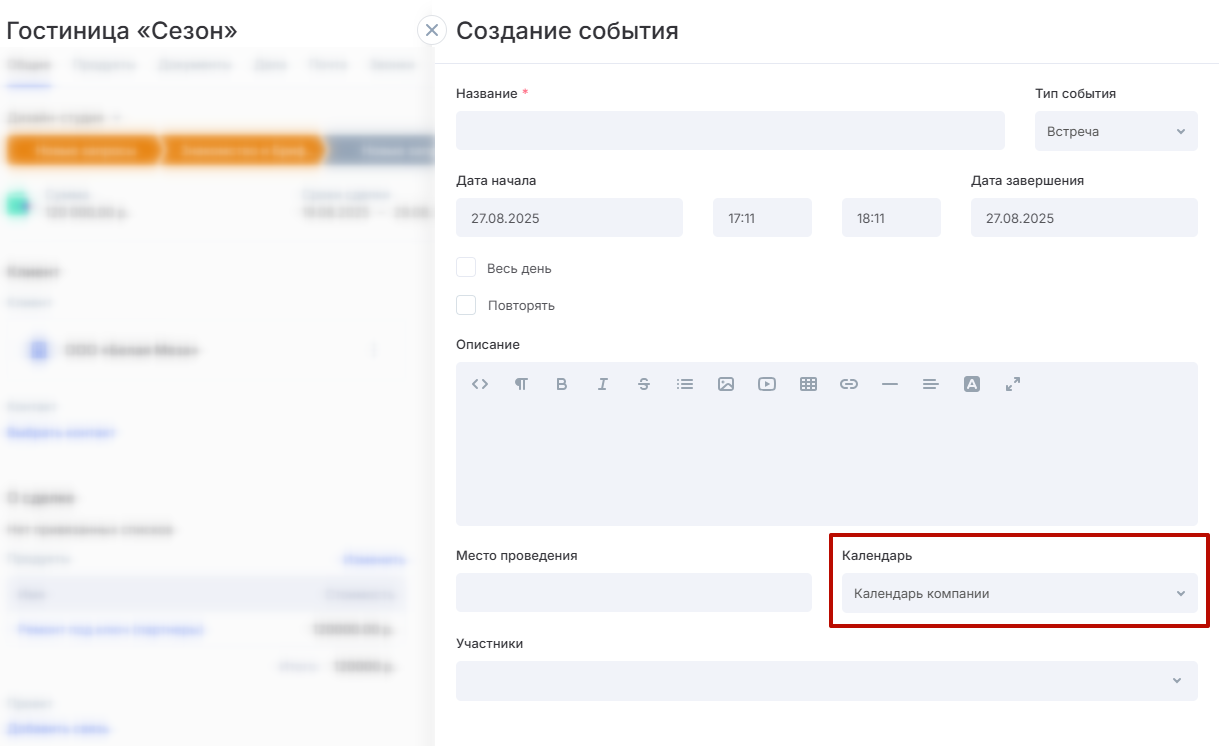Toggle HTML source code view in editor
Viewport: 1219px width, 746px height.
480,384
